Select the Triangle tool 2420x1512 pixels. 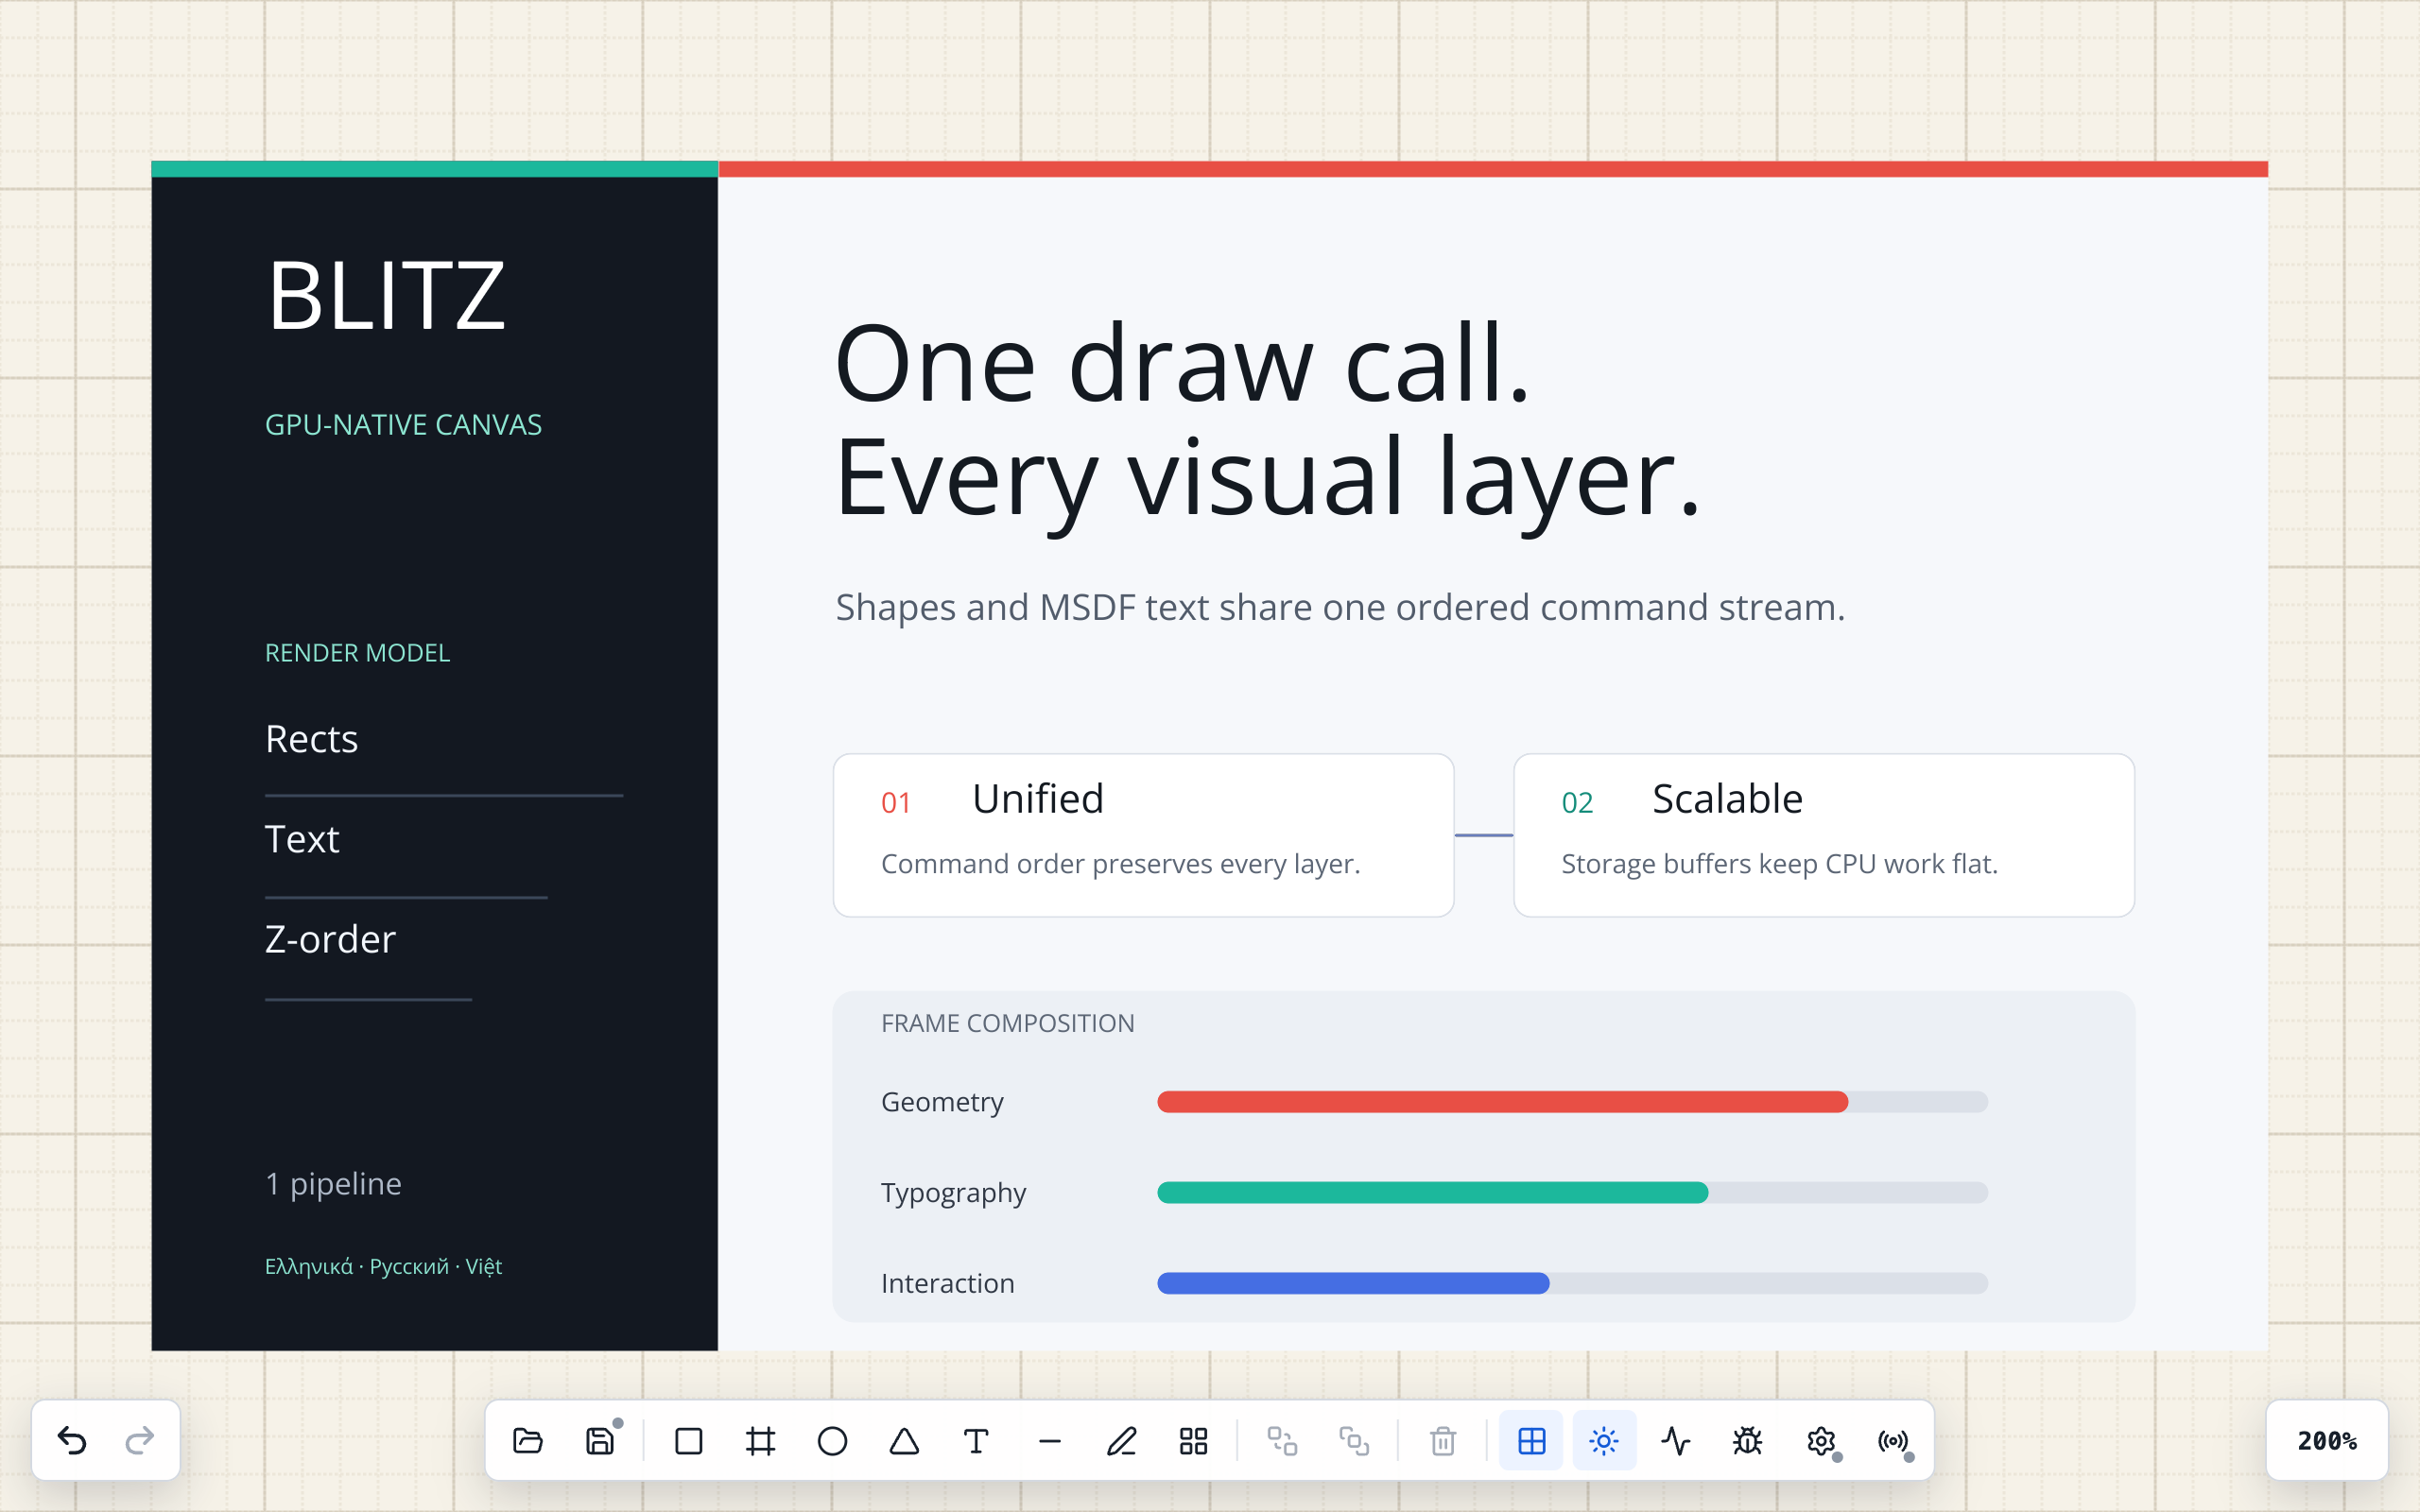point(905,1441)
